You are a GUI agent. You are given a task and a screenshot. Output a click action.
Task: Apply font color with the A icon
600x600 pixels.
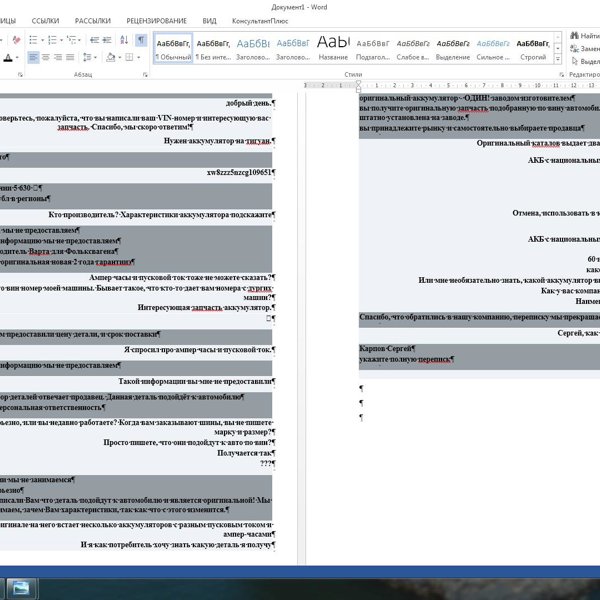(8, 57)
